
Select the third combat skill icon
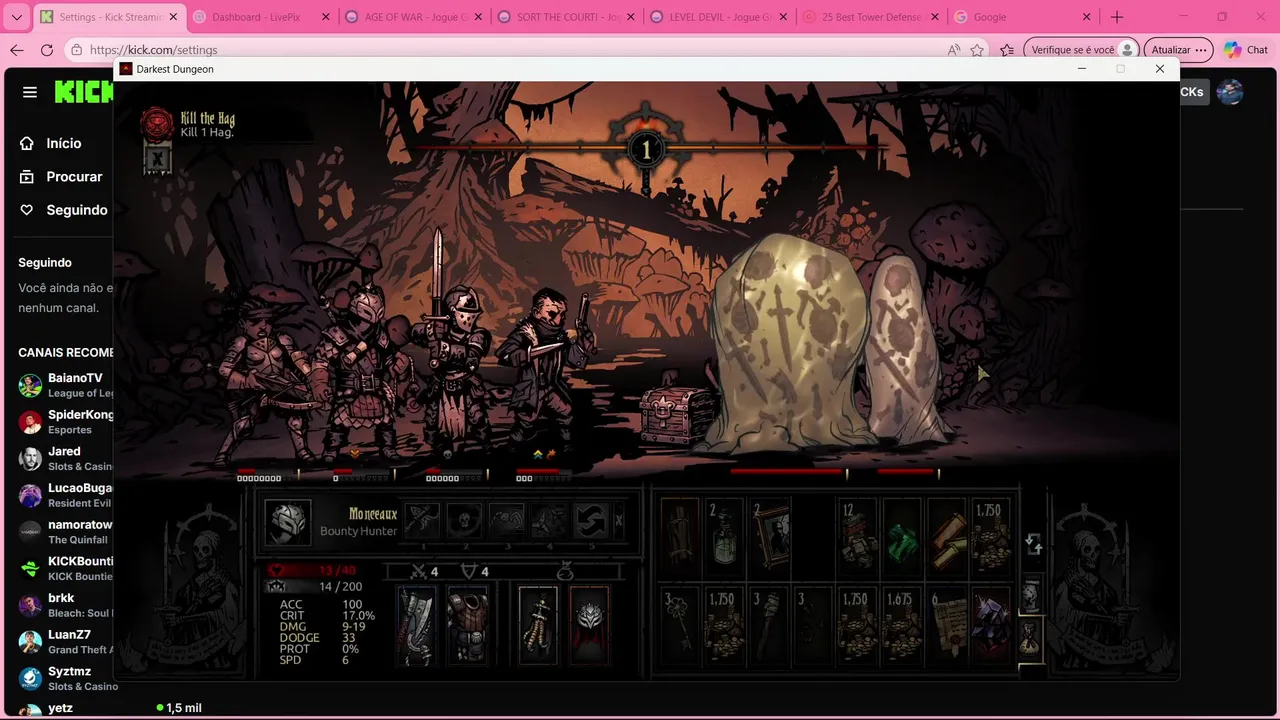(507, 521)
